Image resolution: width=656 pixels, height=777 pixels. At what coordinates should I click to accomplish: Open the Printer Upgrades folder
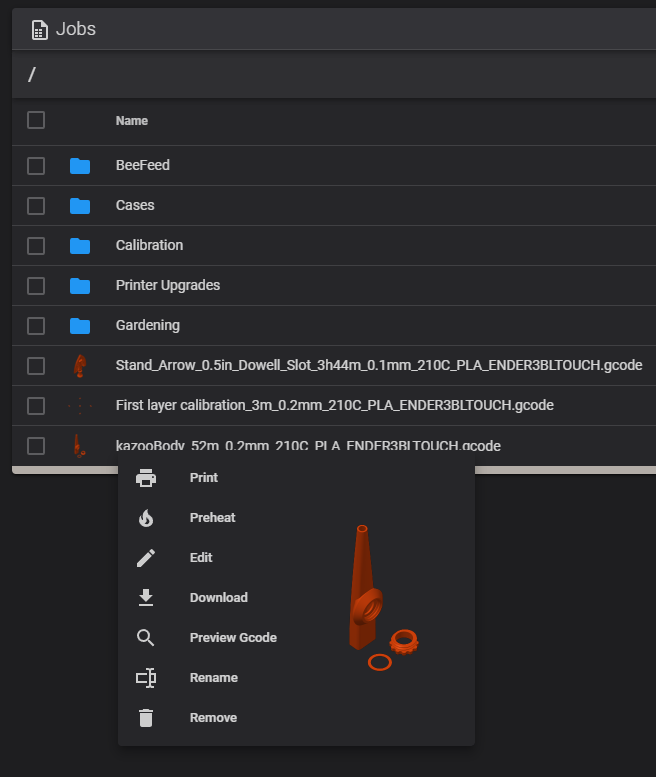tap(168, 285)
